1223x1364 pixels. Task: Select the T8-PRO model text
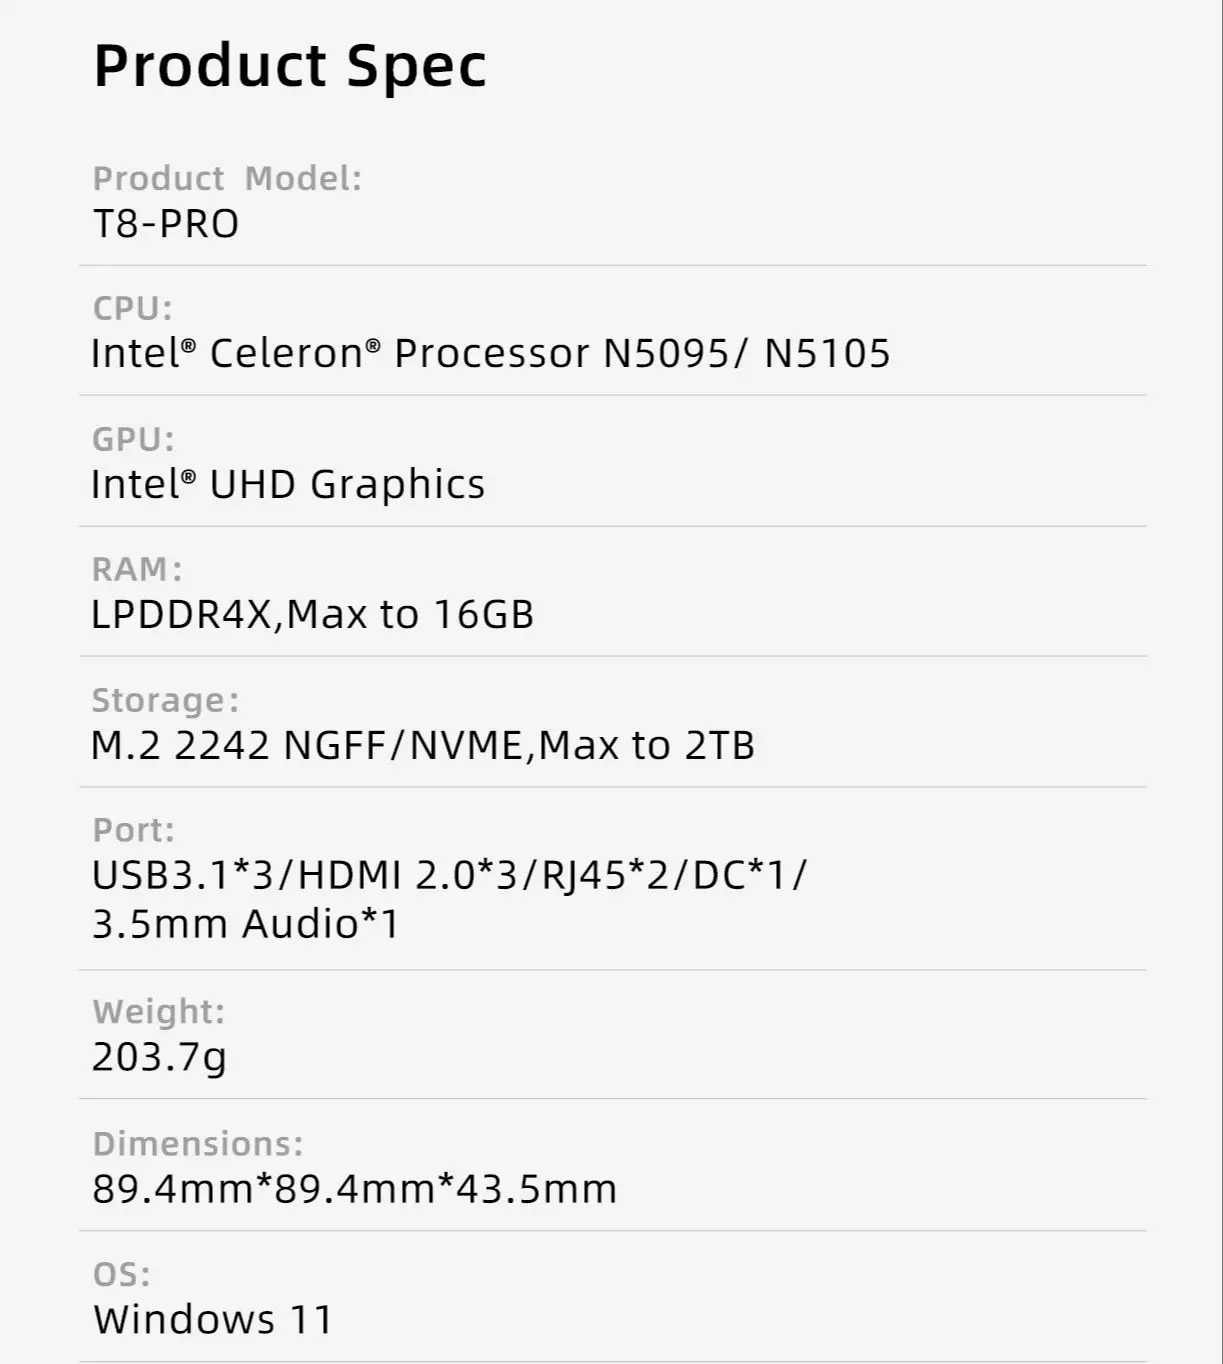pyautogui.click(x=166, y=224)
